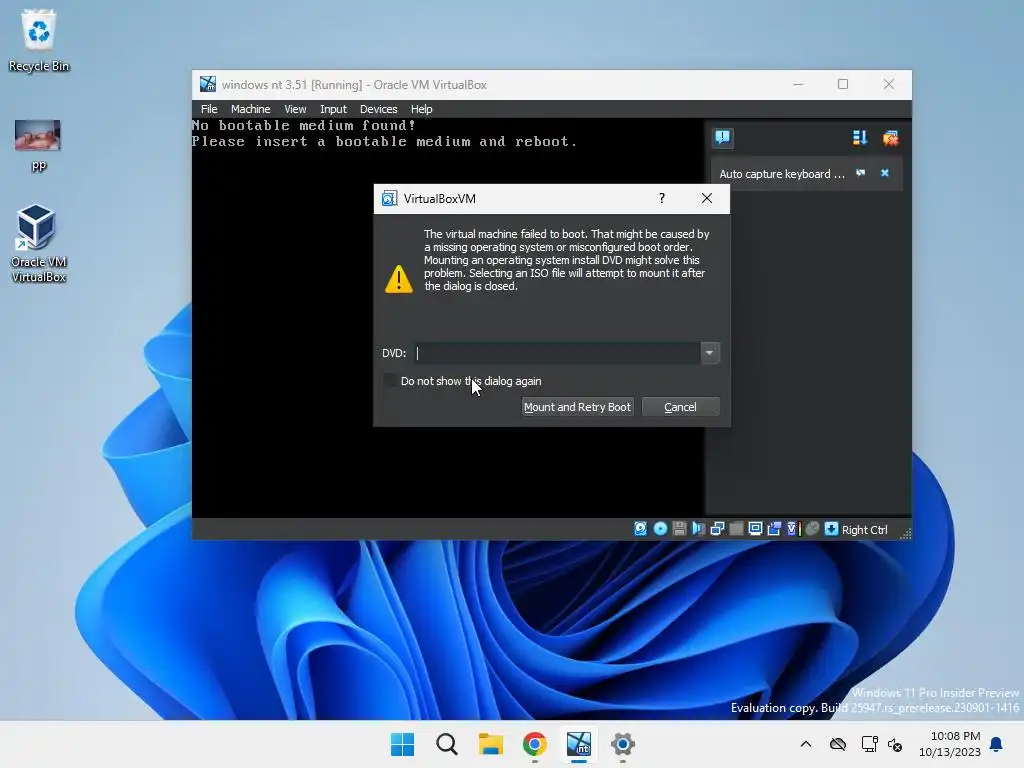Click the delete finished notifications icon
Screen dimensions: 1024x768
[890, 138]
